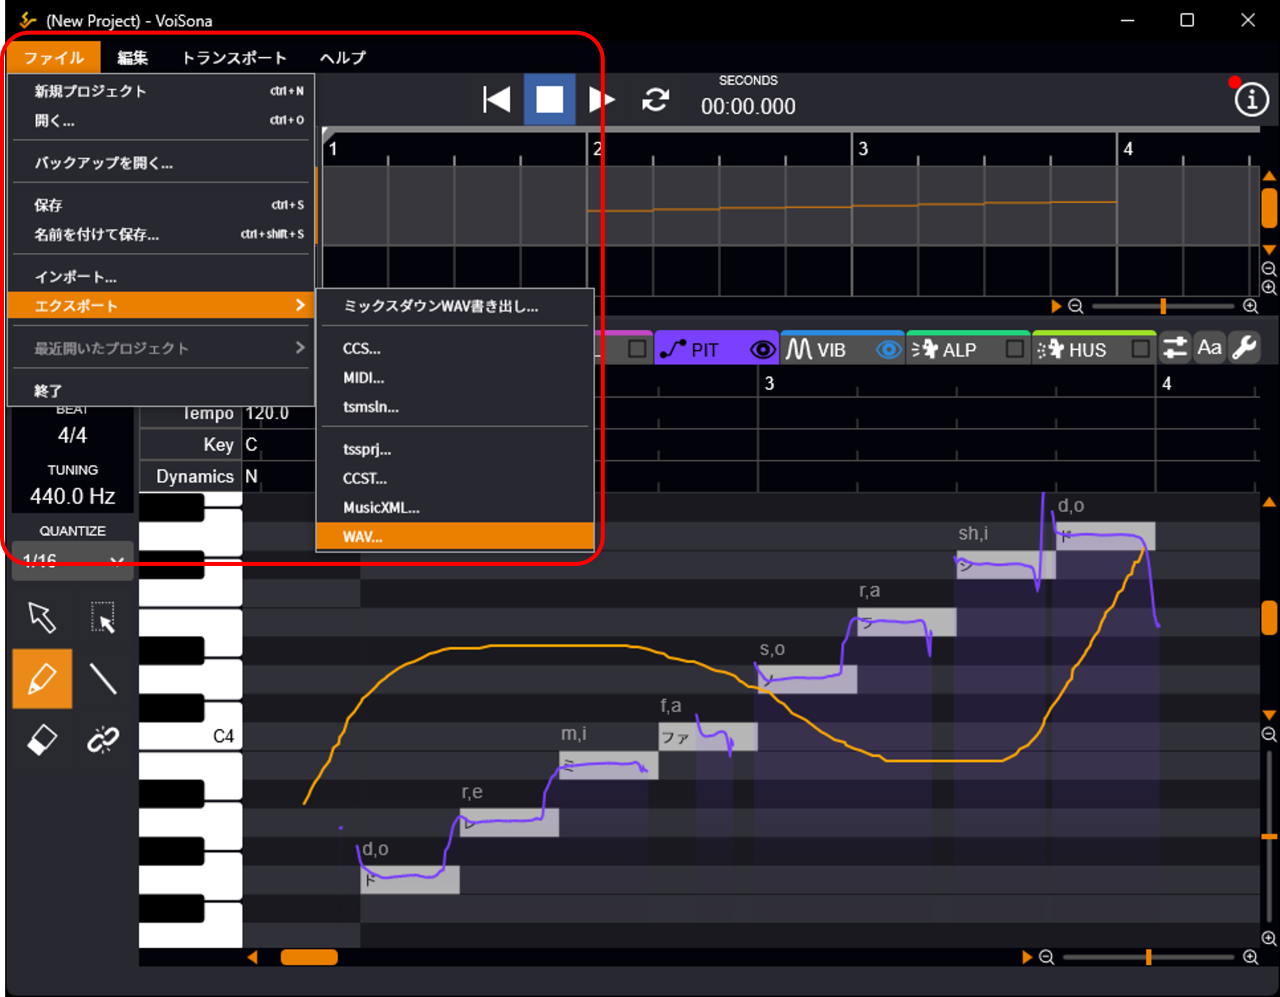Enable the ALP parameter checkbox
This screenshot has height=997, width=1280.
pyautogui.click(x=1014, y=349)
